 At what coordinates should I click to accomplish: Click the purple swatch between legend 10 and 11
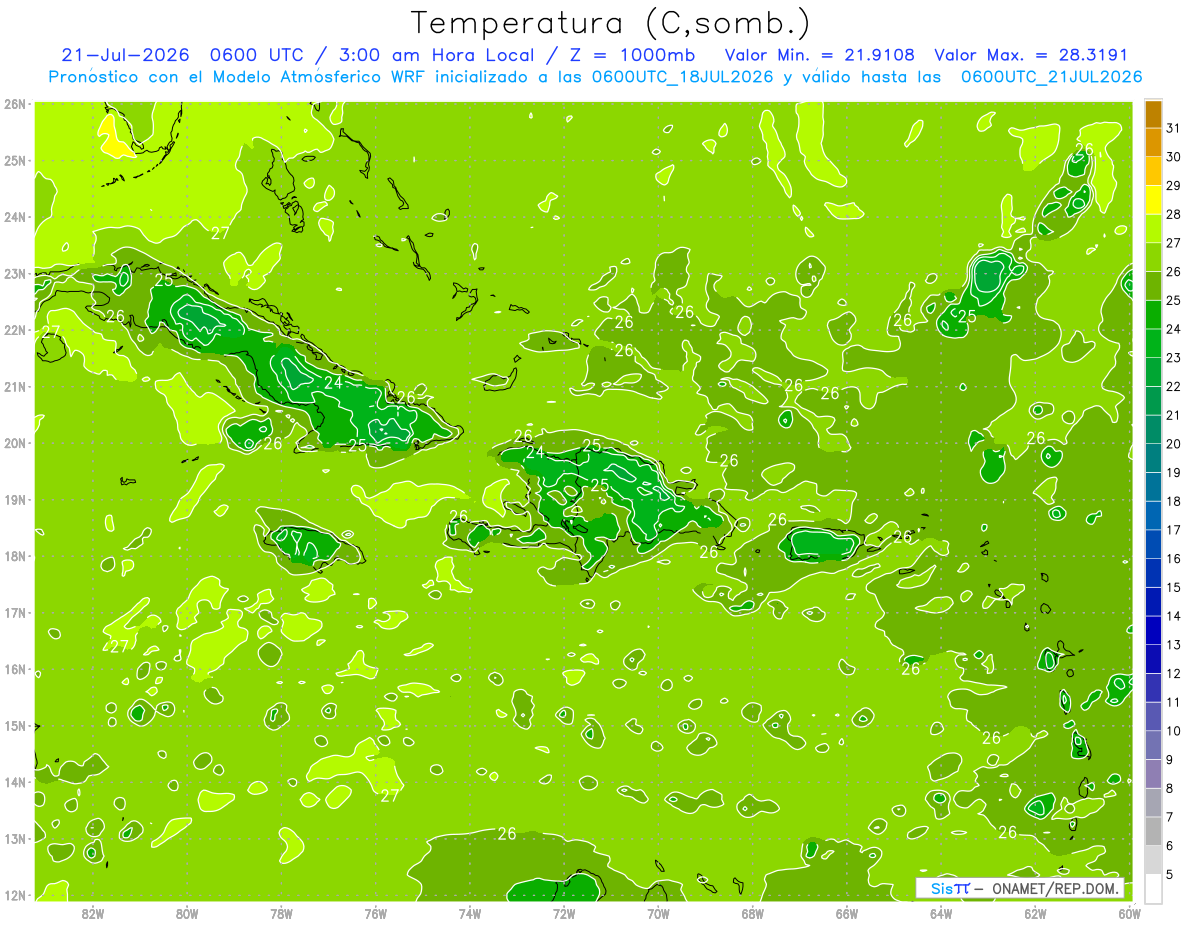(x=1153, y=716)
